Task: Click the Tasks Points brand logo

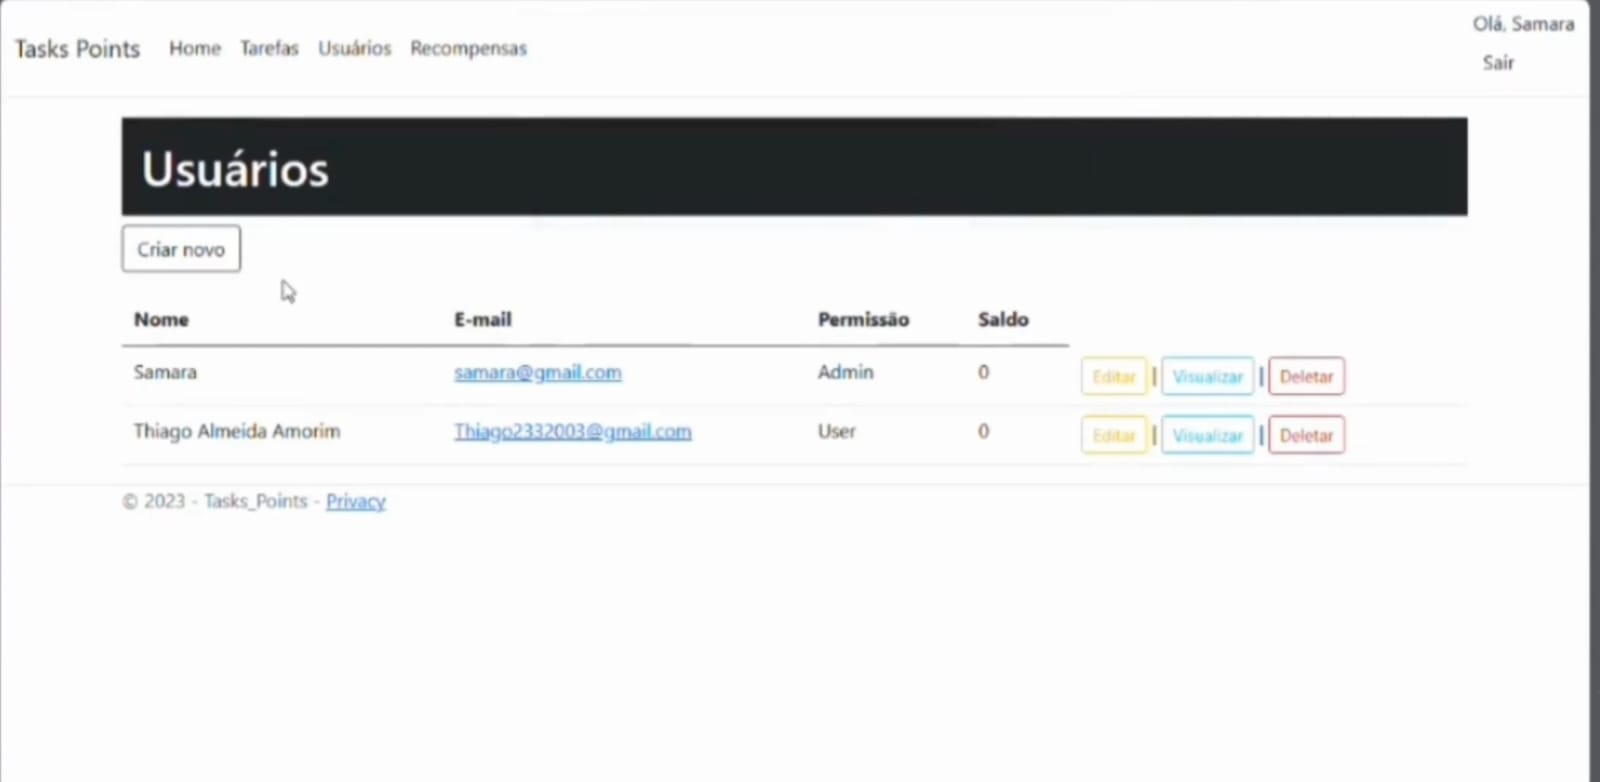Action: tap(77, 49)
